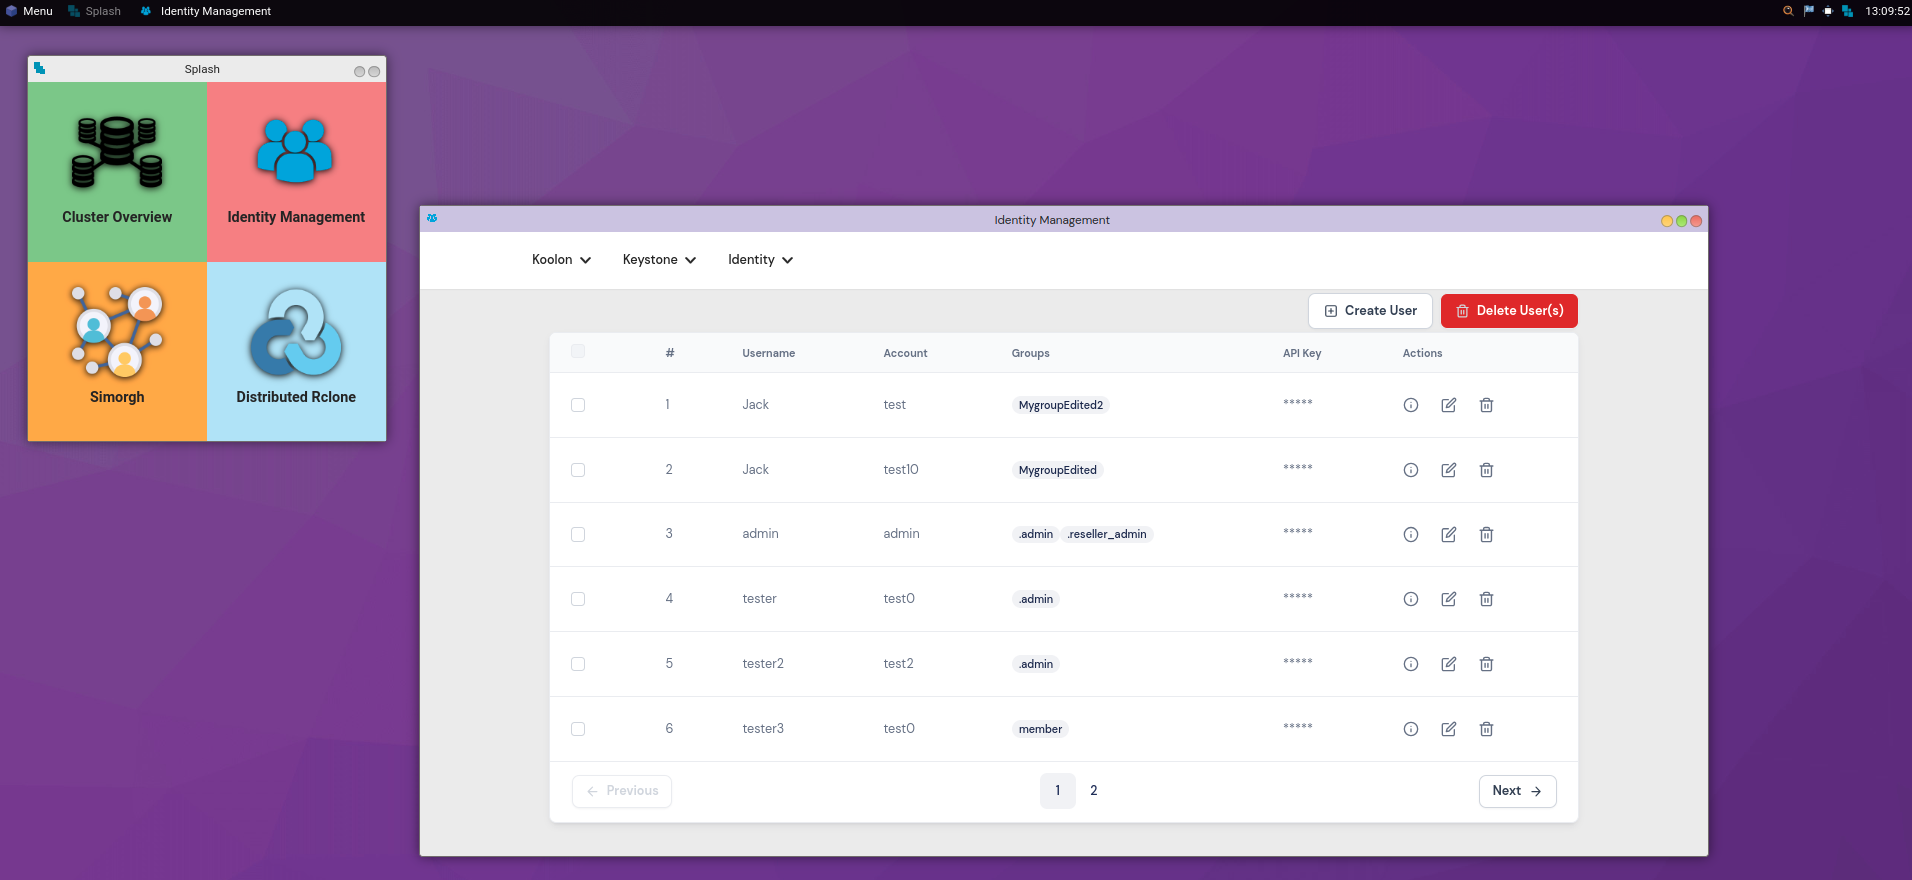Image resolution: width=1912 pixels, height=880 pixels.
Task: Toggle the select-all checkbox in the table header
Action: click(x=578, y=351)
